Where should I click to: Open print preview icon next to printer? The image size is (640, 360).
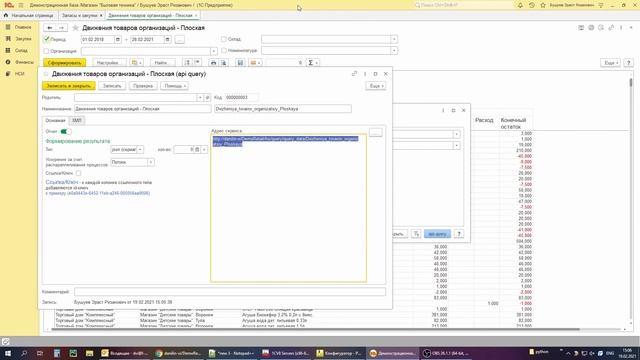pyautogui.click(x=224, y=63)
